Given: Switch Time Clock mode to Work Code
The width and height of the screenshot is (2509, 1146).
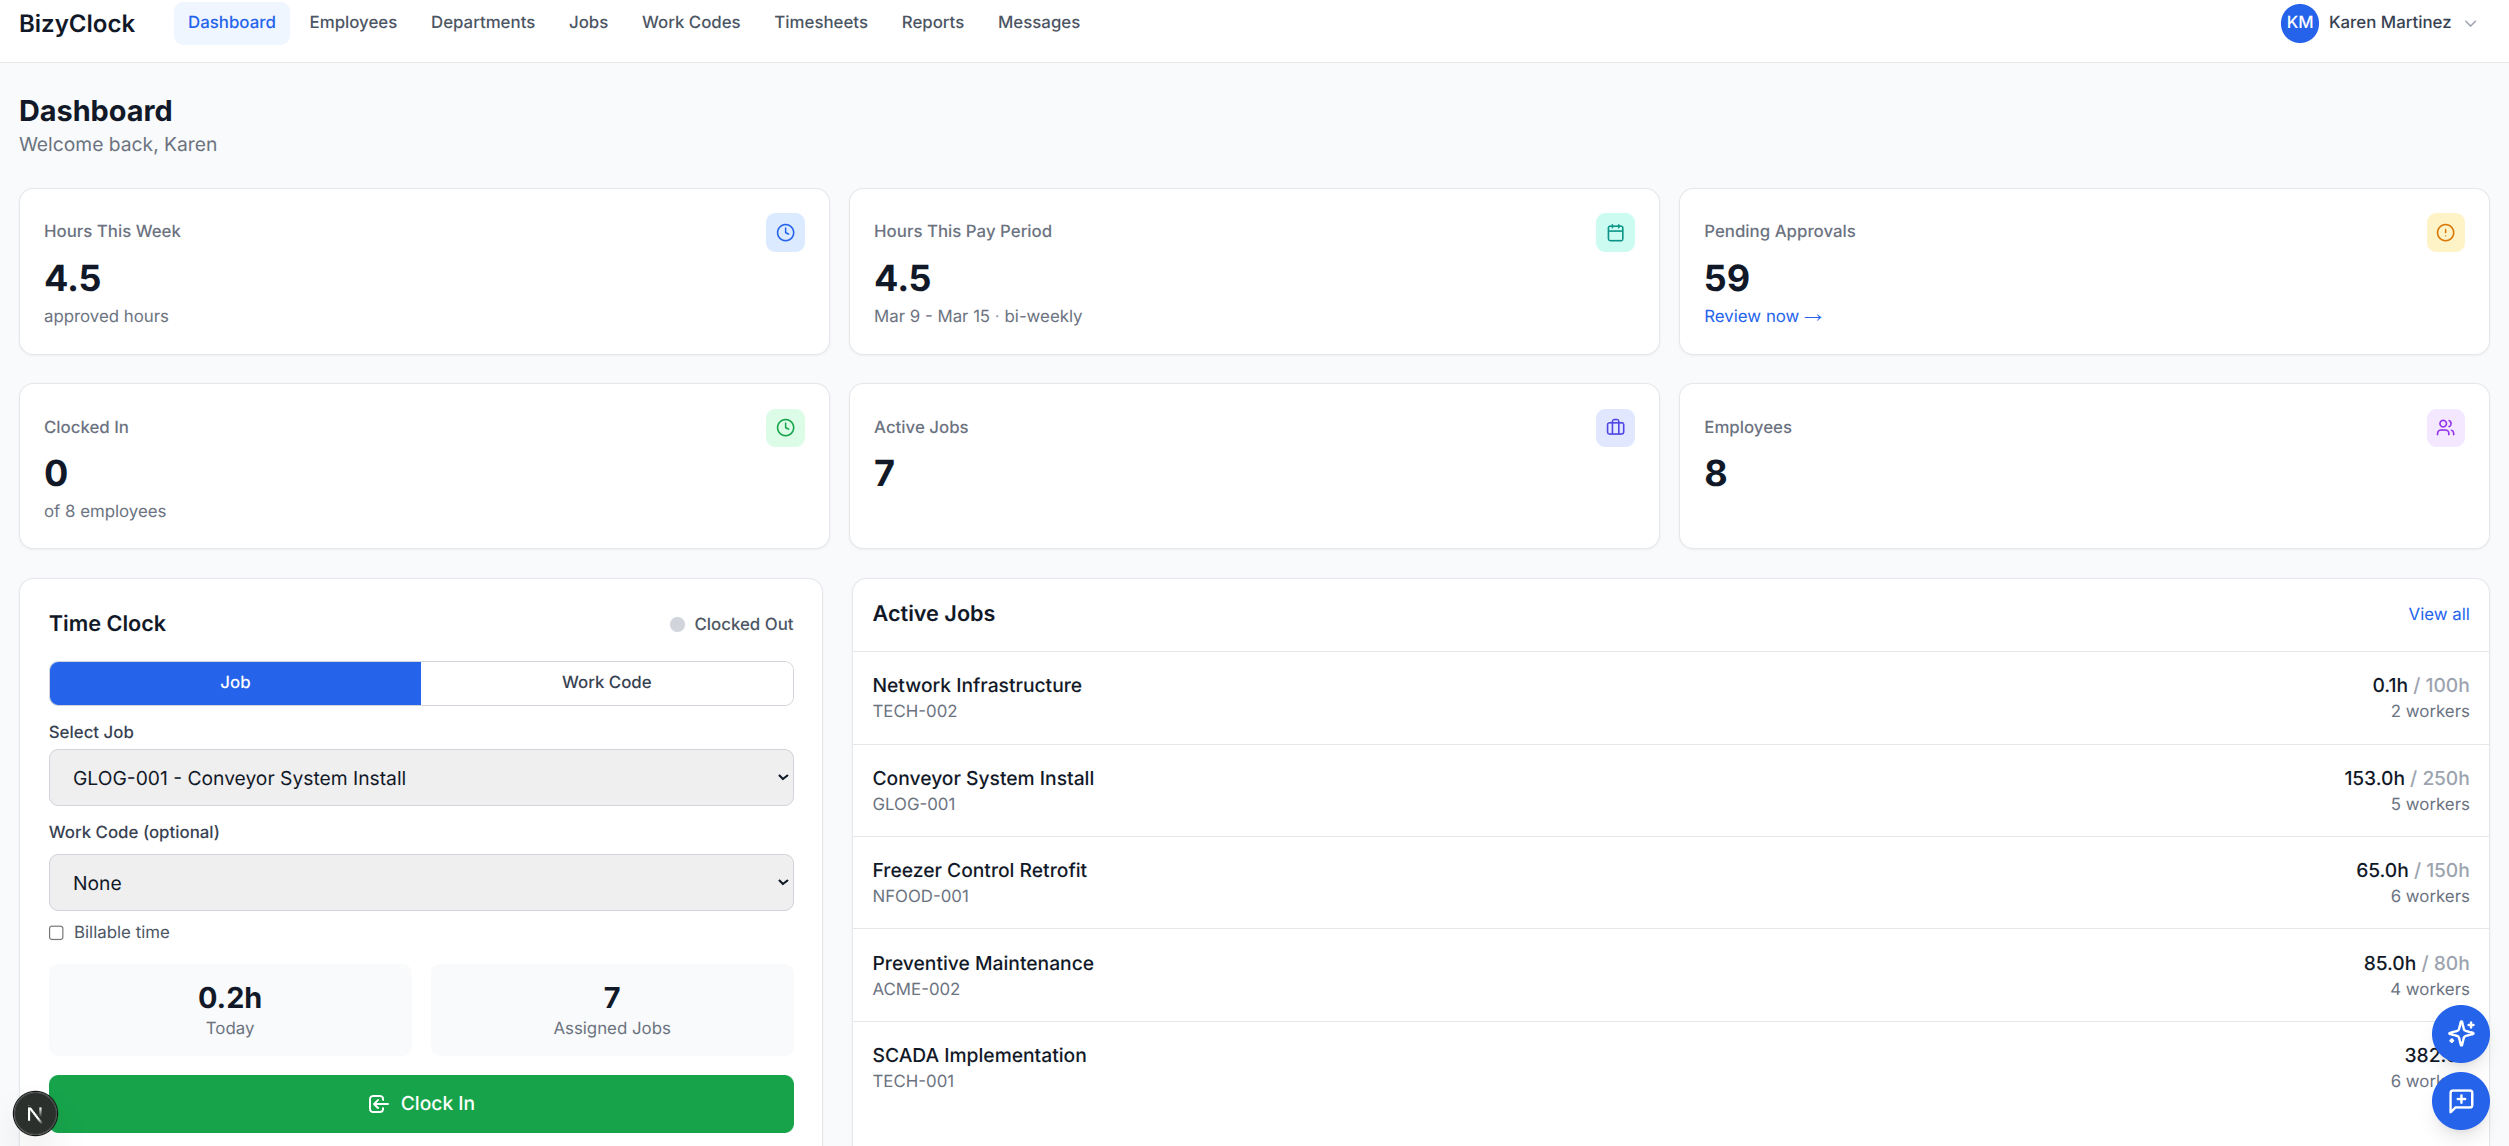Looking at the screenshot, I should [606, 682].
